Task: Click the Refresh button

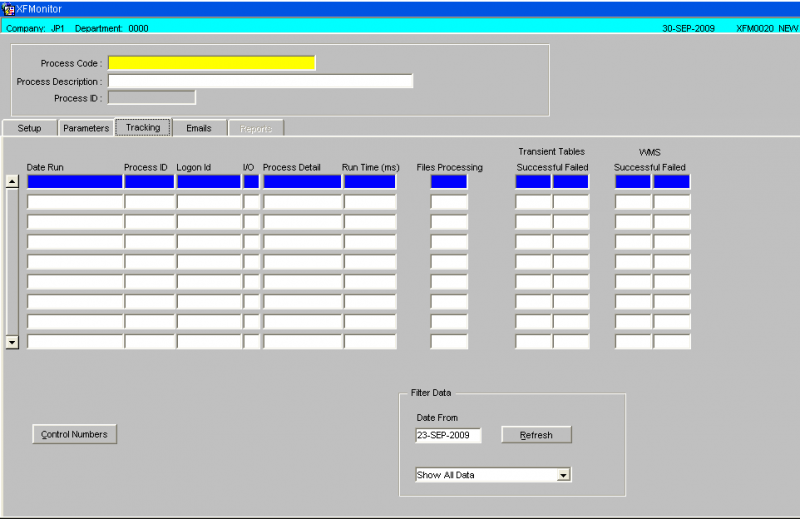Action: [536, 435]
